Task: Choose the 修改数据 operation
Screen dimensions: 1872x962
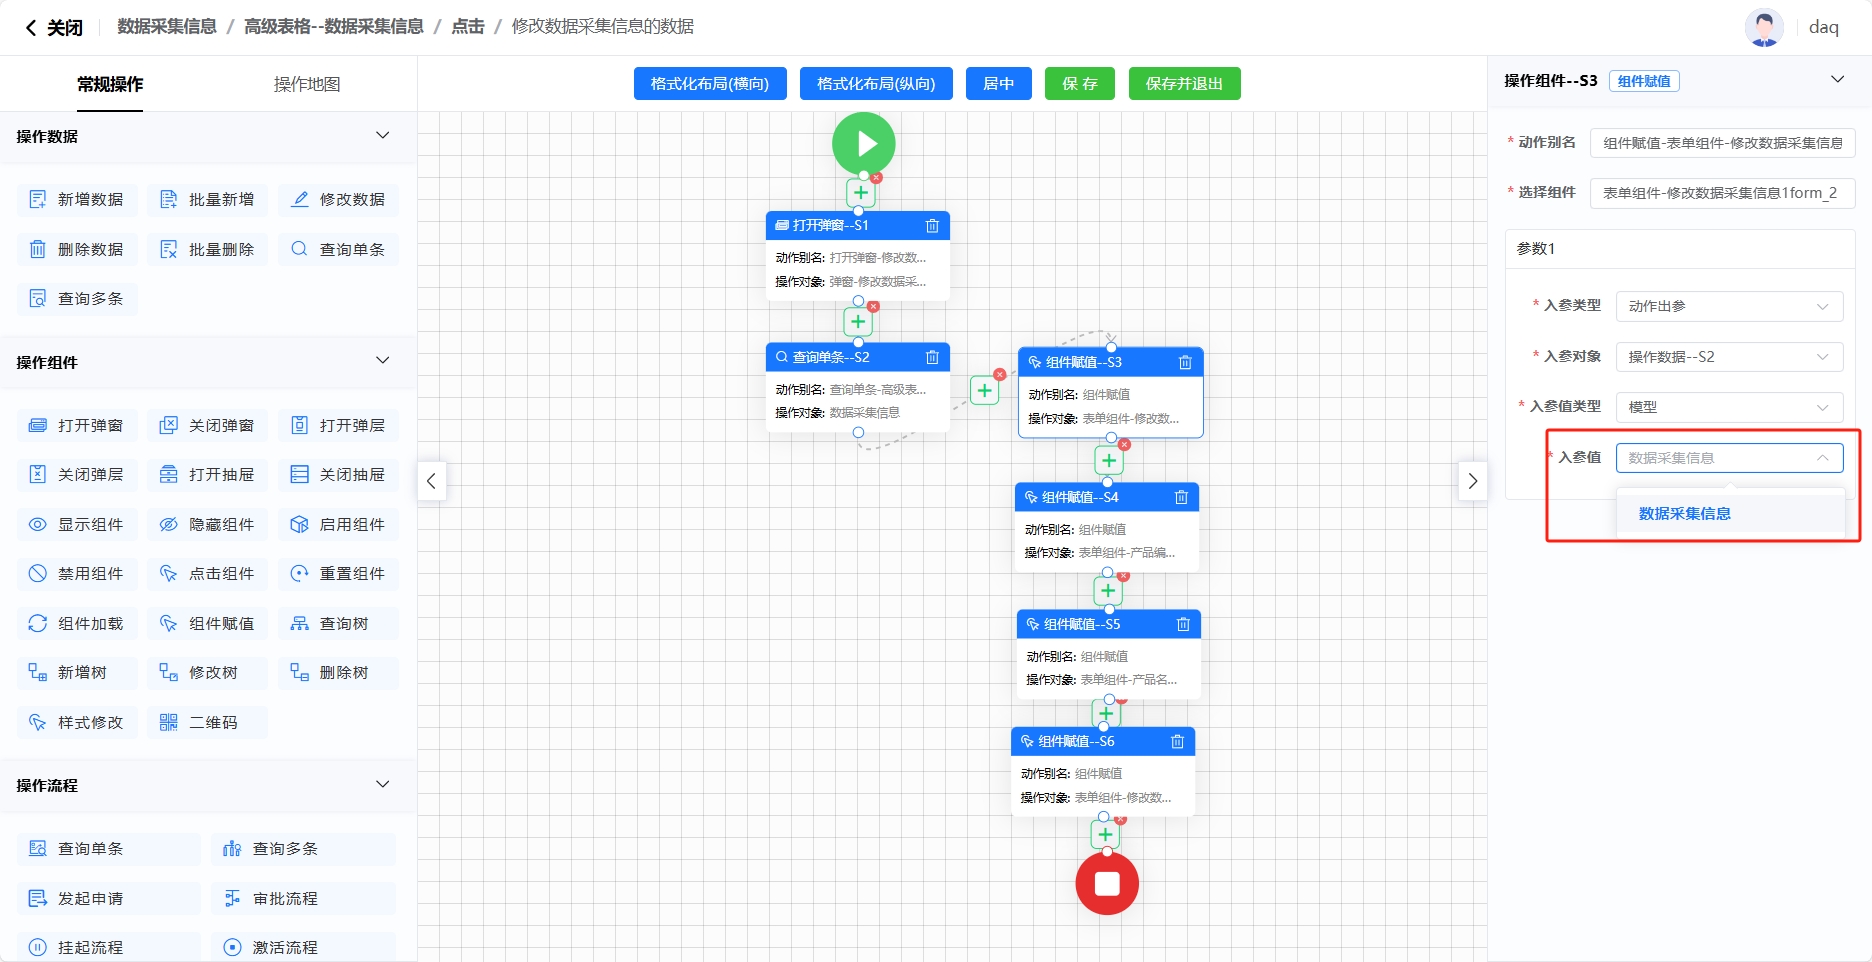Action: click(x=339, y=200)
